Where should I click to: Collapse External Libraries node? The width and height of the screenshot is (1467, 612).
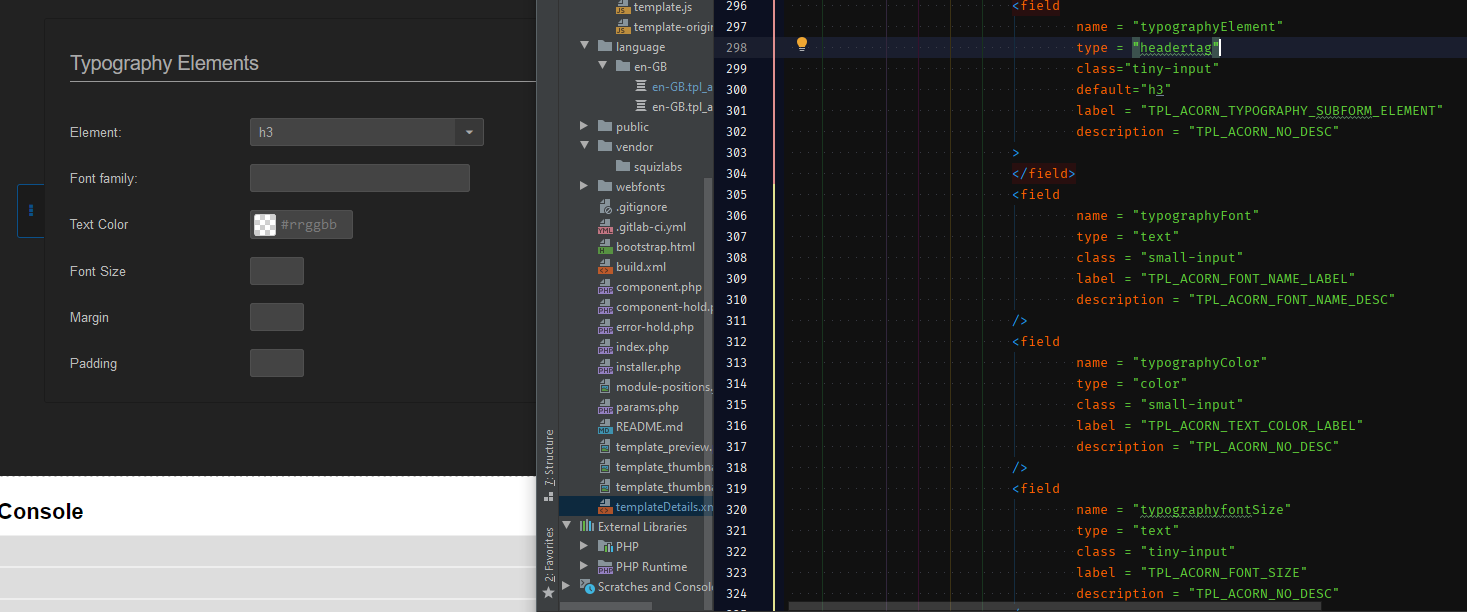coord(567,526)
